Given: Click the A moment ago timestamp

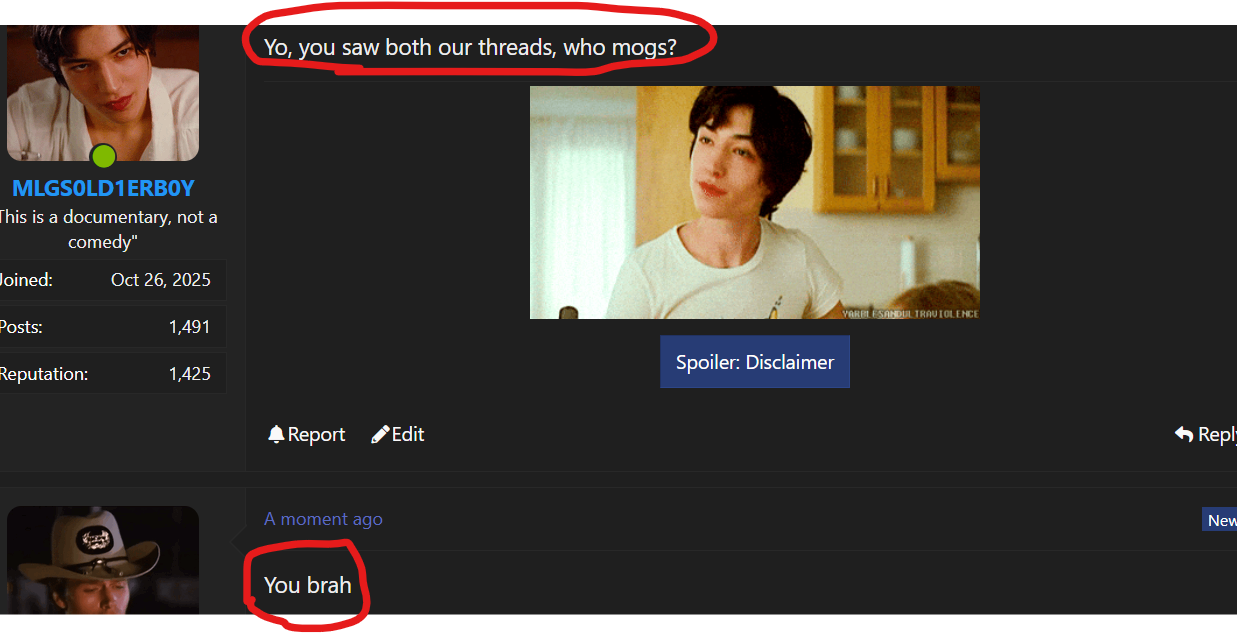Looking at the screenshot, I should click(323, 519).
